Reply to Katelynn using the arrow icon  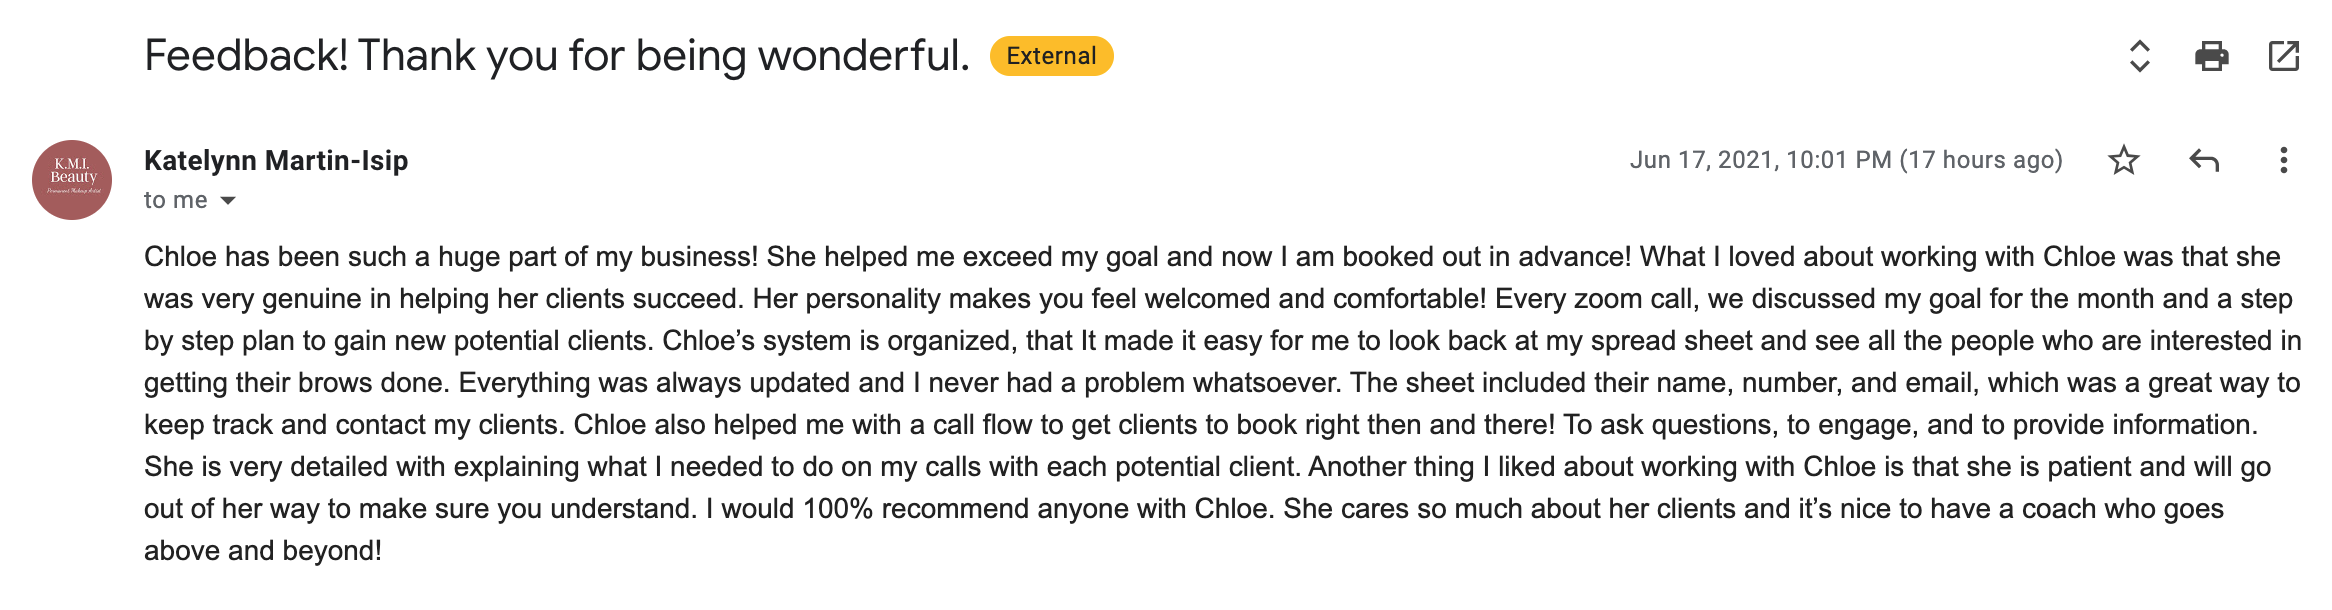(2204, 160)
